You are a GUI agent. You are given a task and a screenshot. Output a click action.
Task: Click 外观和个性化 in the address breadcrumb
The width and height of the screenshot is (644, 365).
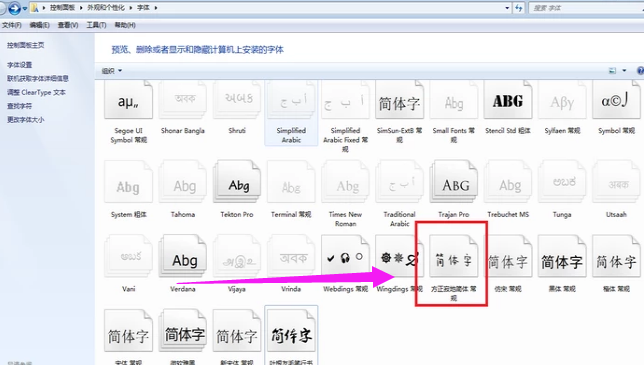click(x=106, y=8)
